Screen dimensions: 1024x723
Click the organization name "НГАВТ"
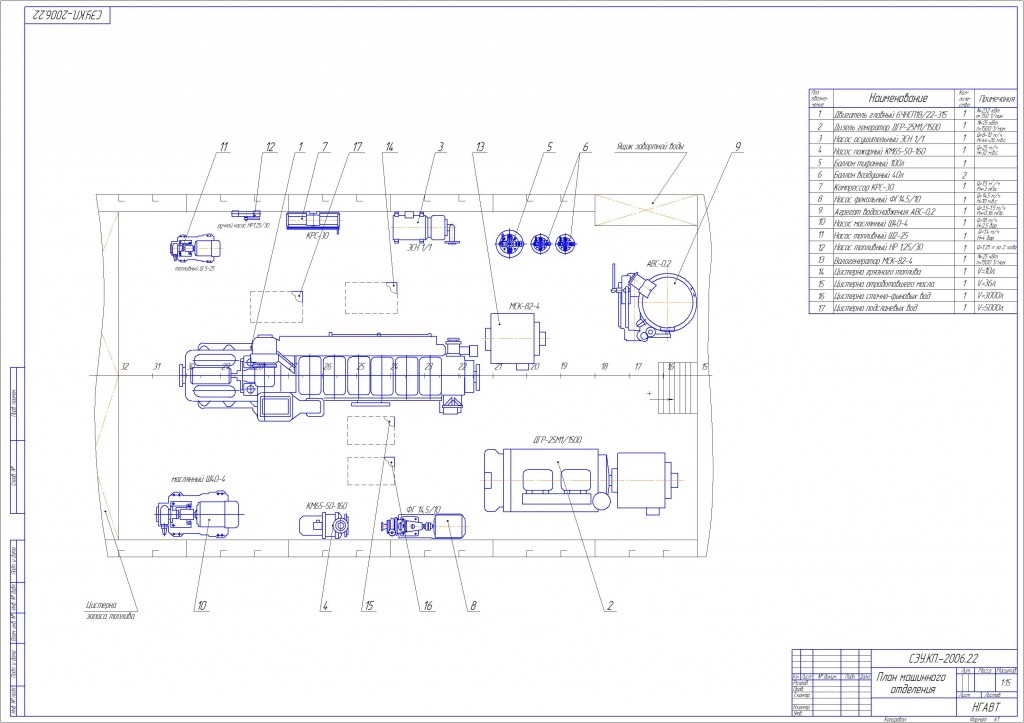[x=985, y=707]
